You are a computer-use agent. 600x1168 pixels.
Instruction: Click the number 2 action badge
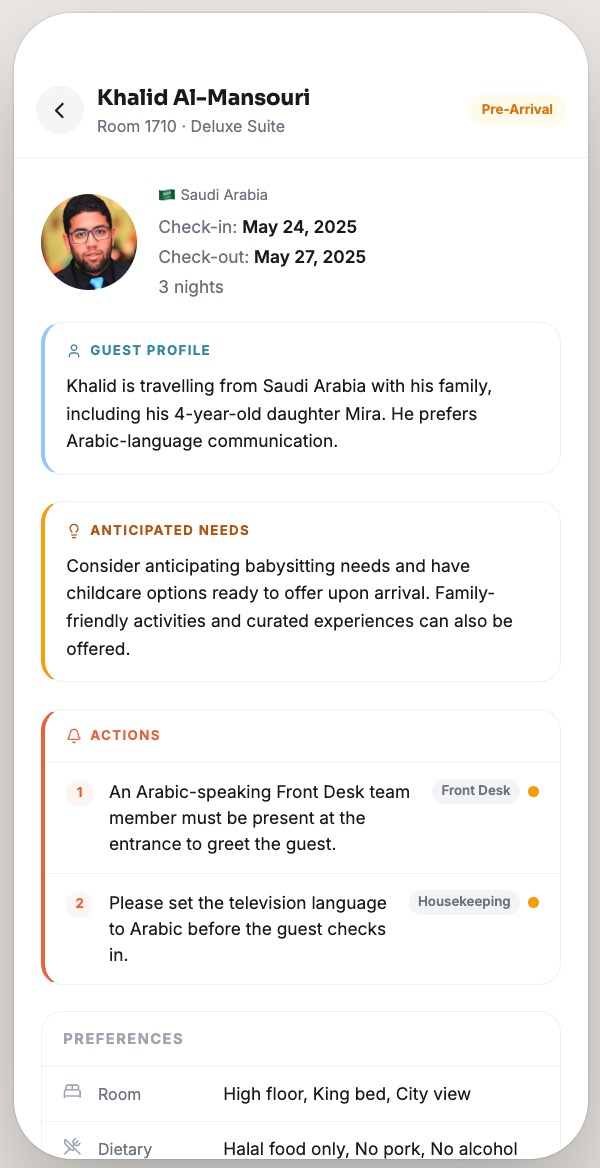click(x=79, y=904)
